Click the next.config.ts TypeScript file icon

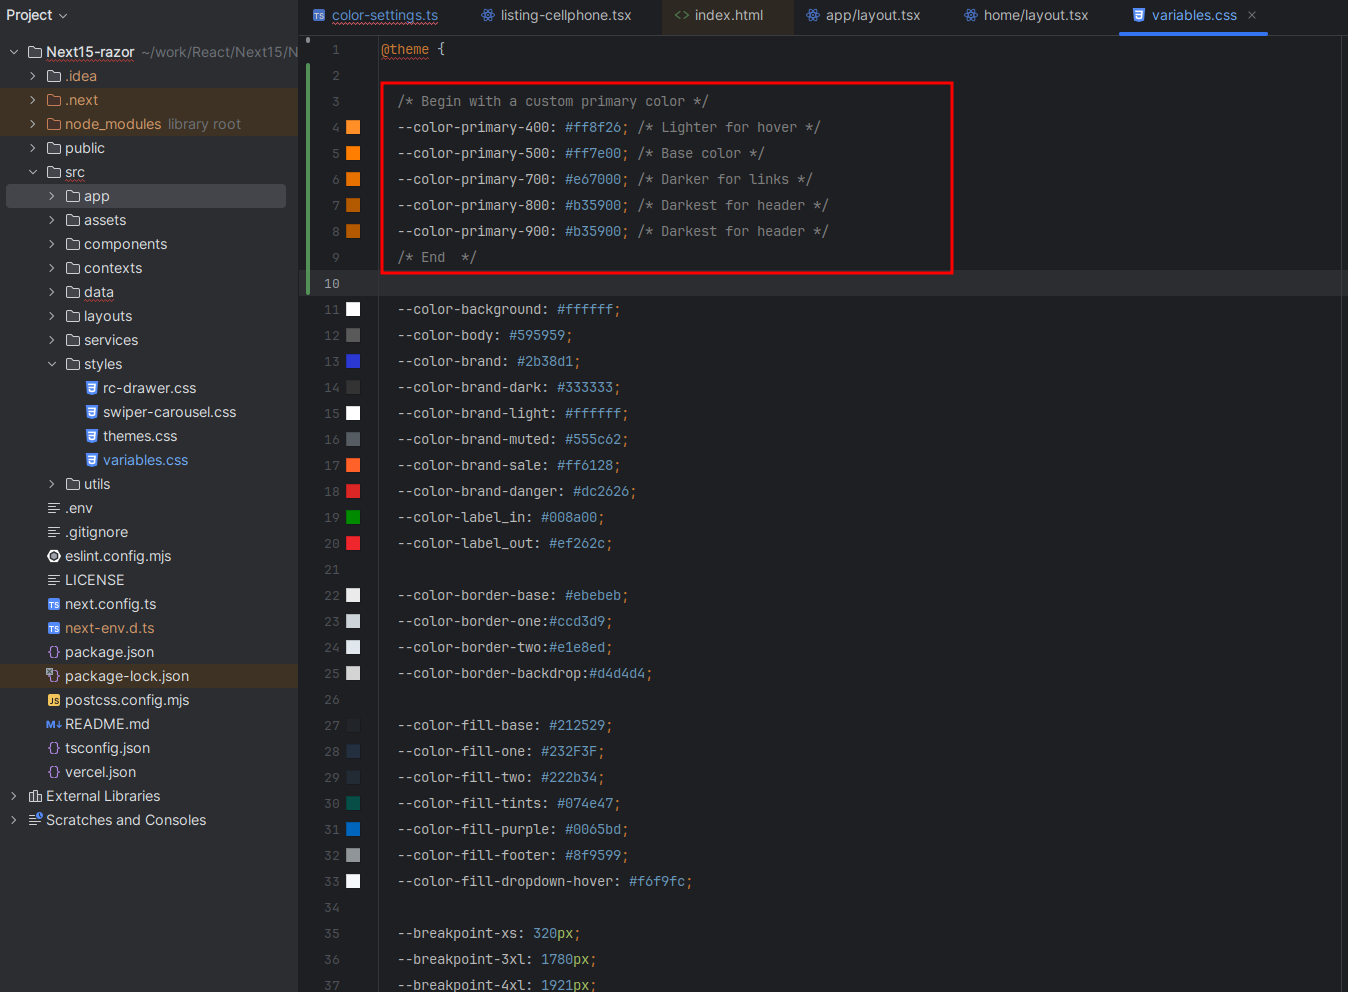click(54, 604)
